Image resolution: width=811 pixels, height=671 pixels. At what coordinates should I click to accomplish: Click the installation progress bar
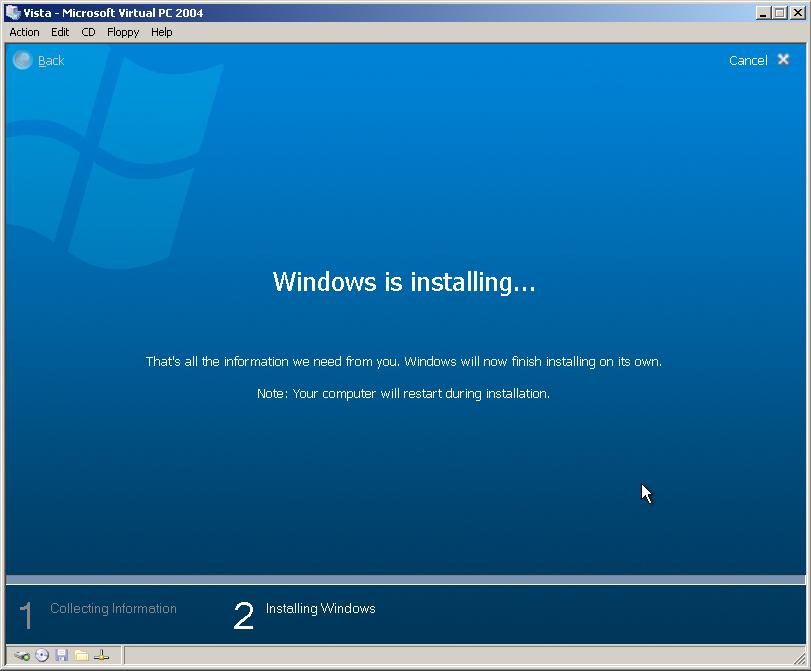point(406,579)
